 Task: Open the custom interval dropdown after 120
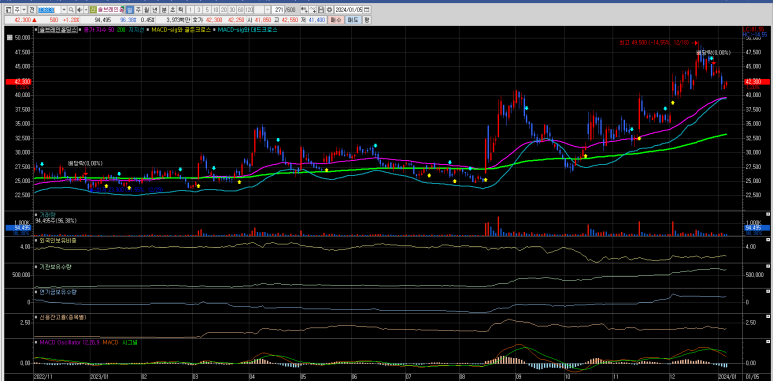268,10
